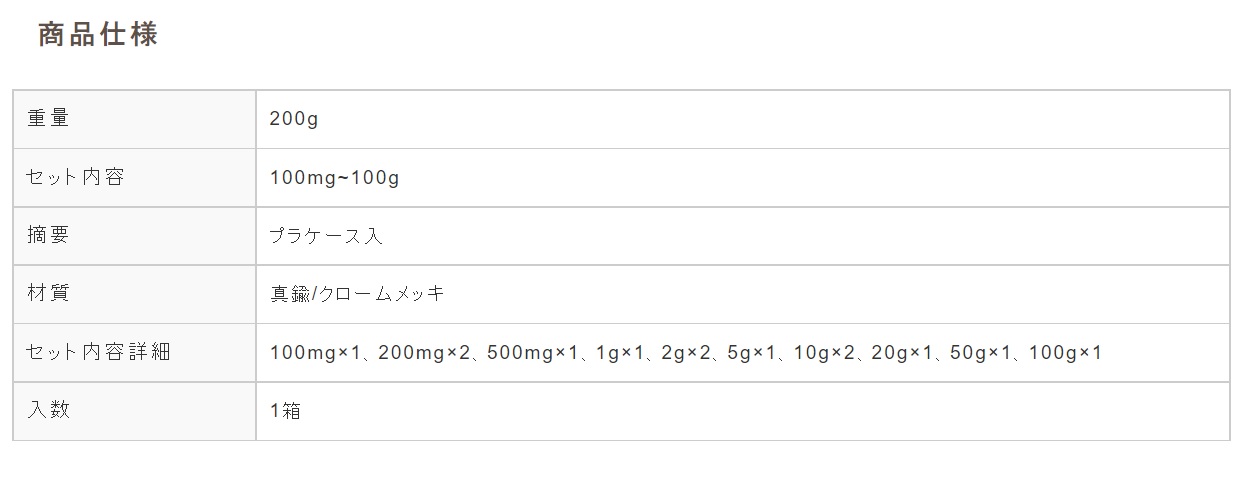Click the 商品仕様 heading
Screen dimensions: 1243x477
(98, 35)
